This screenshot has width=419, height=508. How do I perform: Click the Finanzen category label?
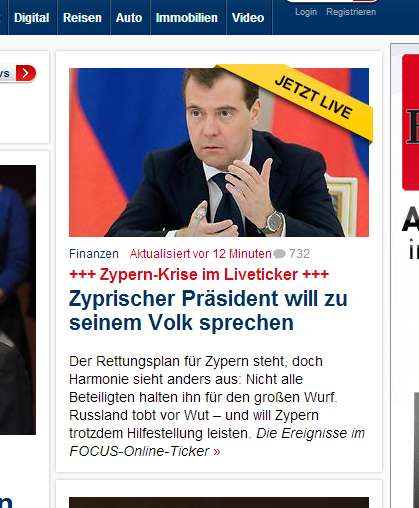(94, 254)
